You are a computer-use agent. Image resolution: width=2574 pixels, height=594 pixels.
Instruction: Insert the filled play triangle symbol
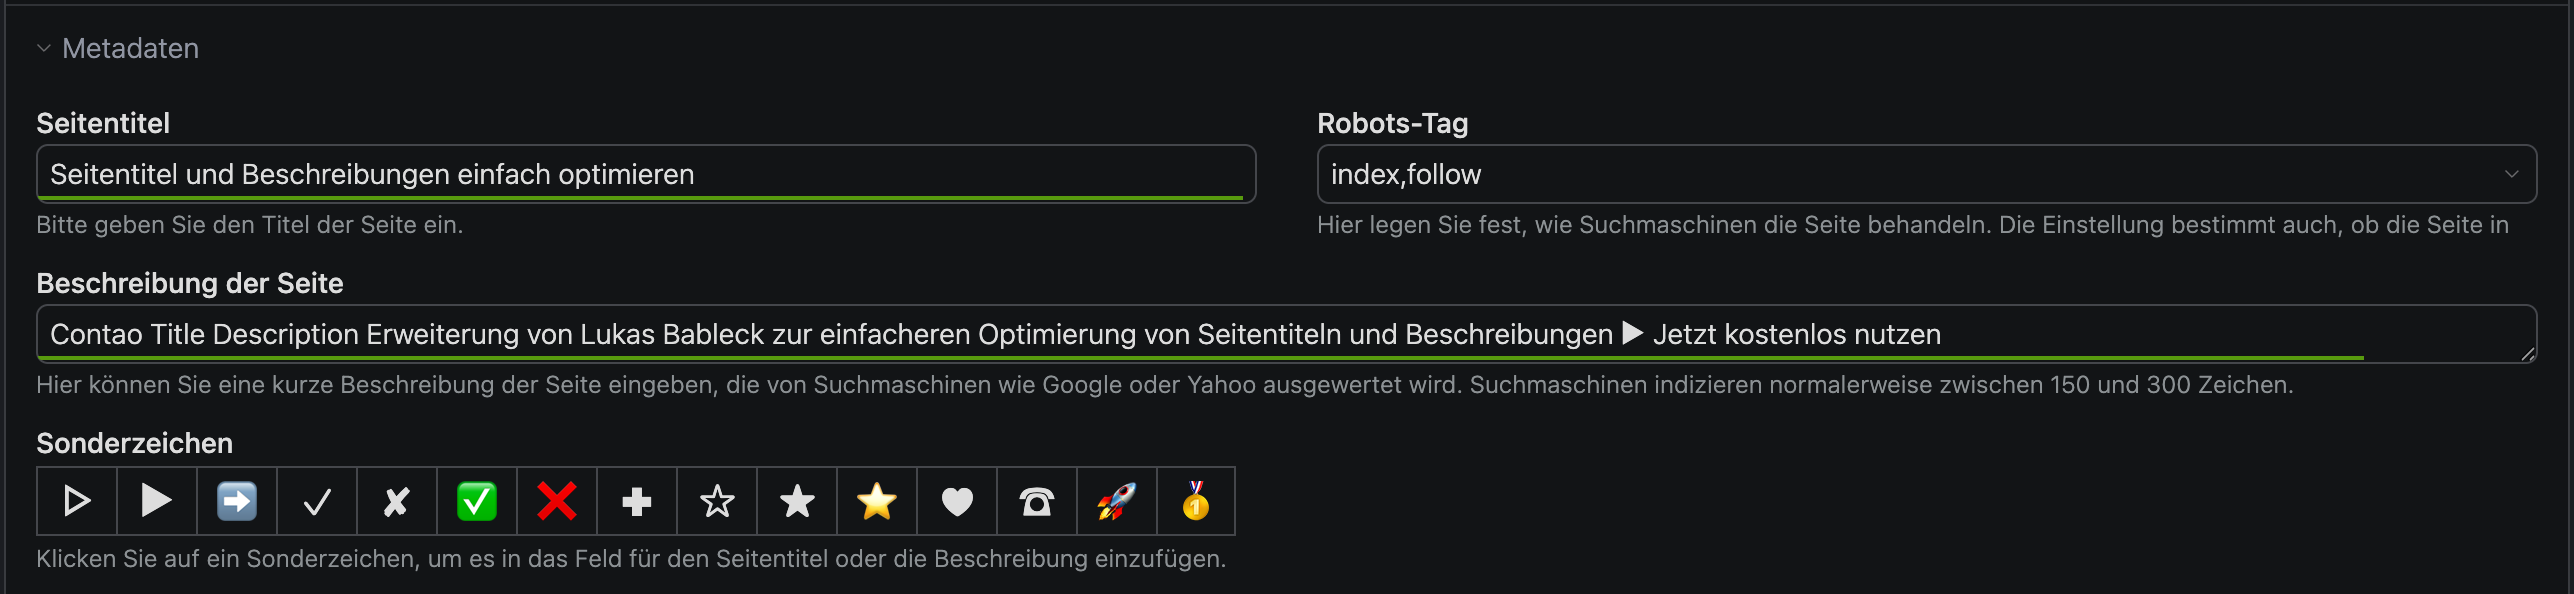157,501
